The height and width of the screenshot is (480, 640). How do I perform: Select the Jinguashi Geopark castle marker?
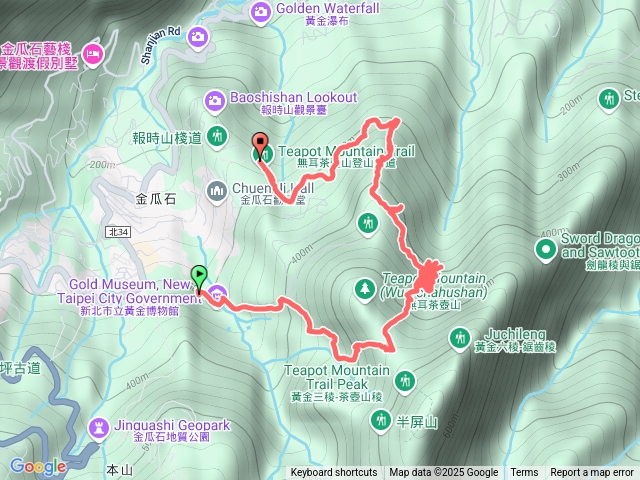pyautogui.click(x=99, y=429)
